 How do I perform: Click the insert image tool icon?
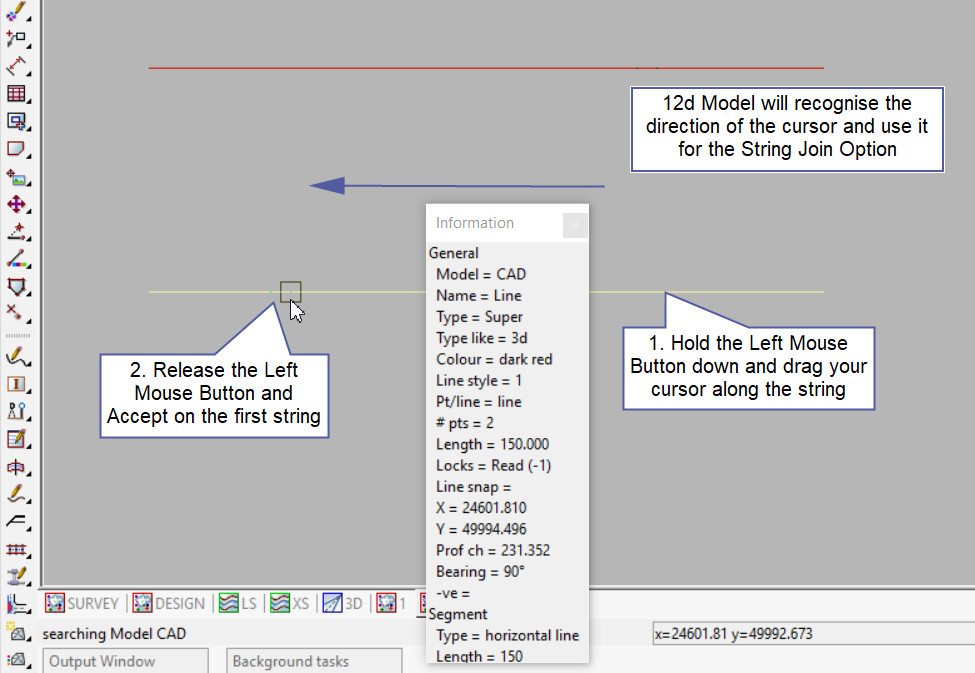[x=16, y=177]
